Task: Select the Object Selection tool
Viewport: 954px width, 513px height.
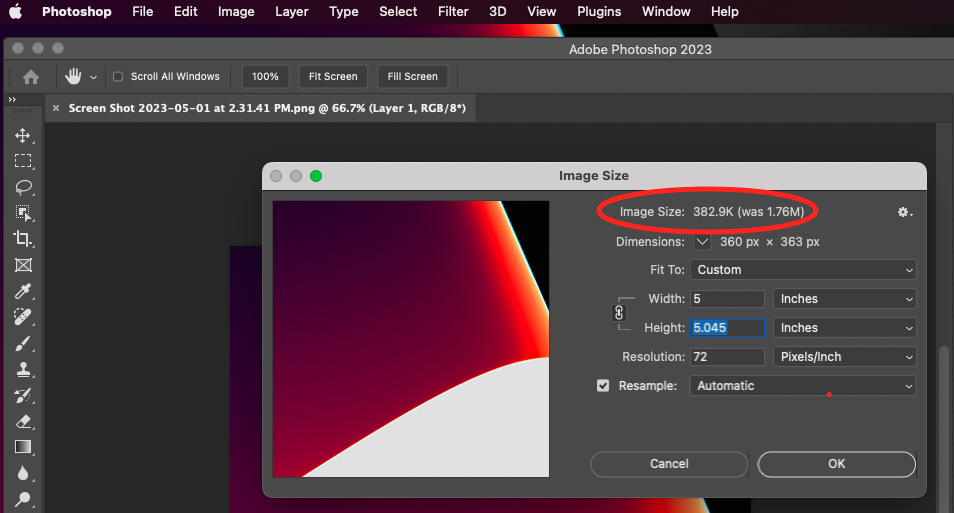Action: [x=23, y=213]
